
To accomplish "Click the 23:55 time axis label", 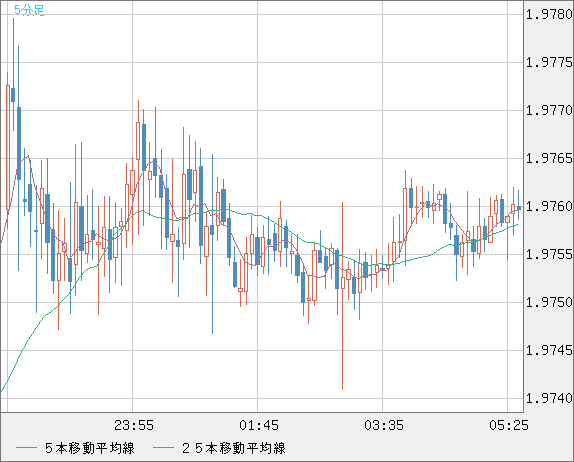I will [x=134, y=425].
